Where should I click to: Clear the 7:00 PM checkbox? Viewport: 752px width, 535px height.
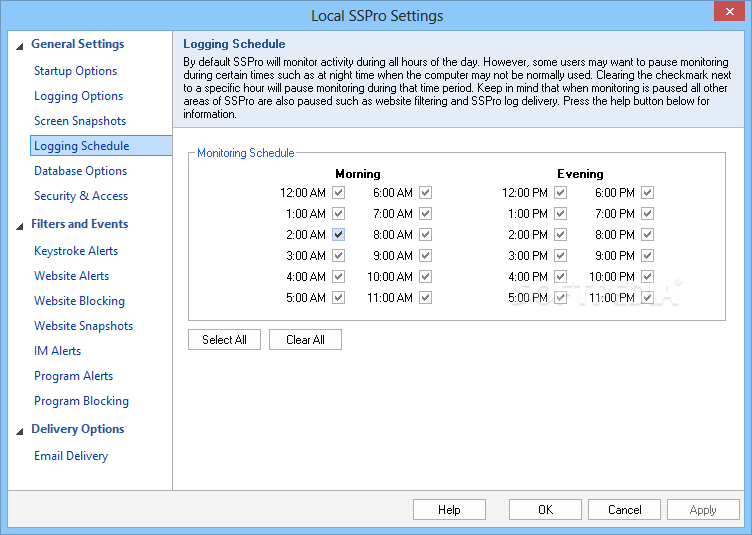pos(647,213)
